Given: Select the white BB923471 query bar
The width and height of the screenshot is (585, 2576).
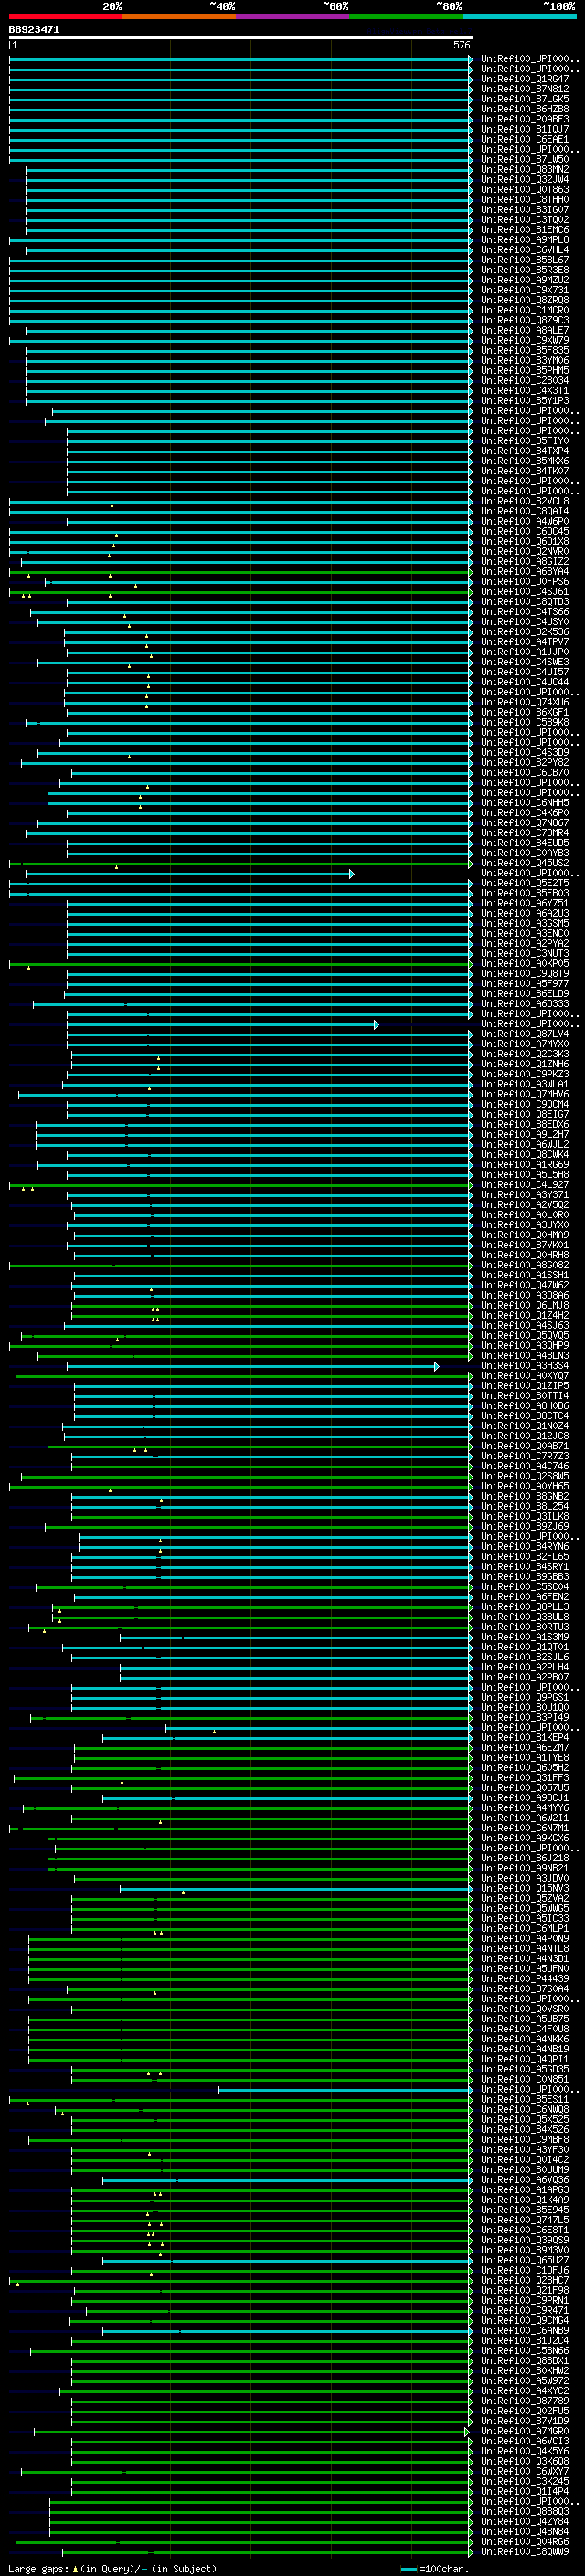Looking at the screenshot, I should (x=241, y=37).
